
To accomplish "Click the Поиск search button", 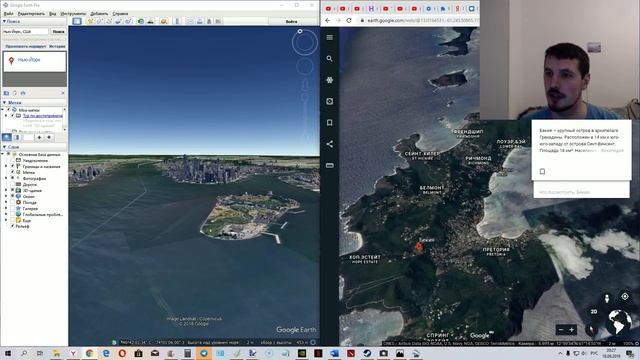I will pos(58,31).
